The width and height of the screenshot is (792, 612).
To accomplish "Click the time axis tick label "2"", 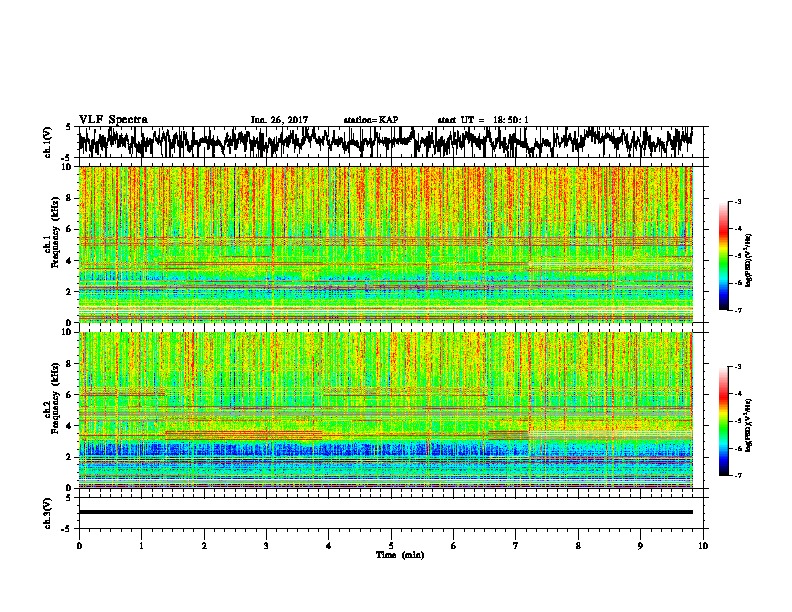I will pyautogui.click(x=204, y=546).
